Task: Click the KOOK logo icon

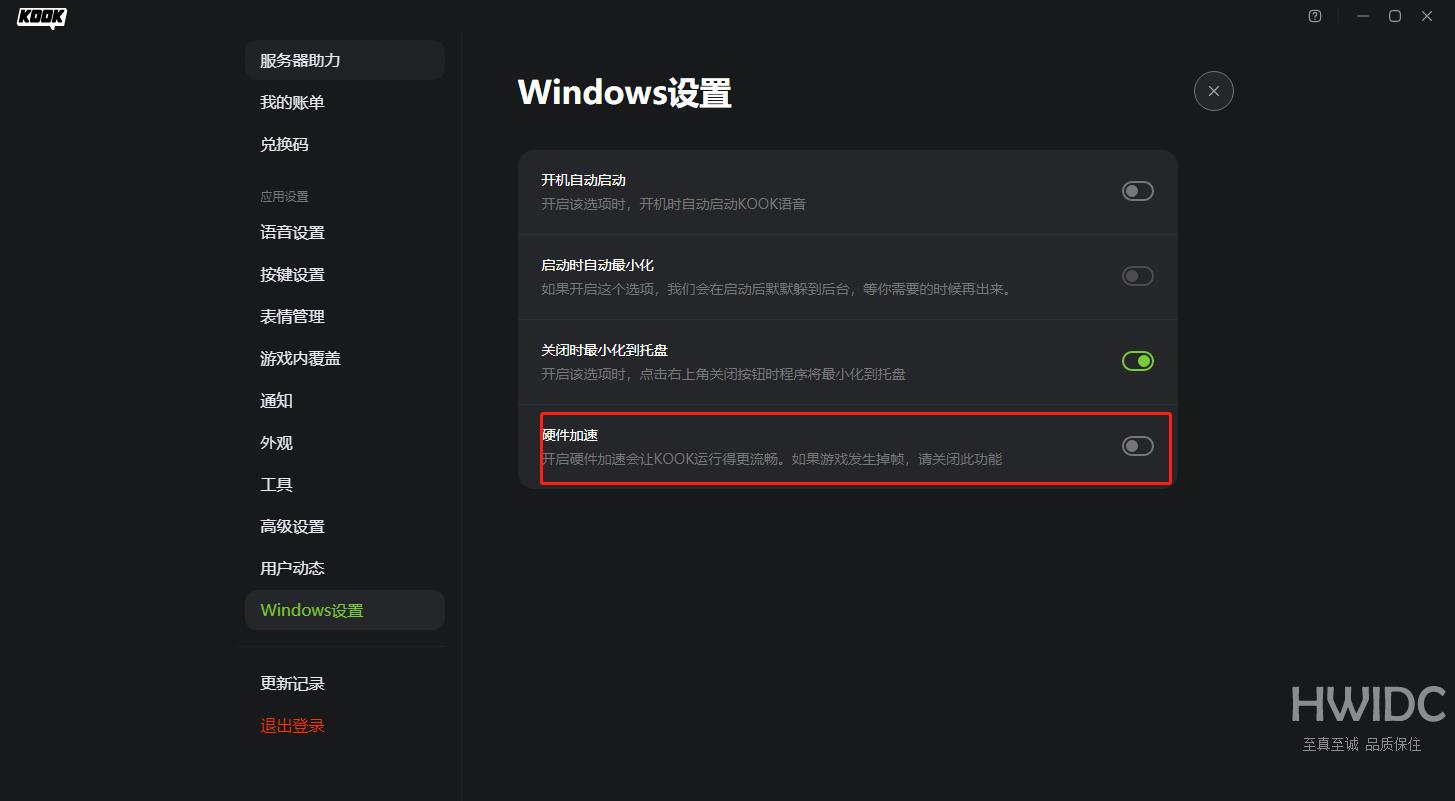Action: click(x=42, y=17)
